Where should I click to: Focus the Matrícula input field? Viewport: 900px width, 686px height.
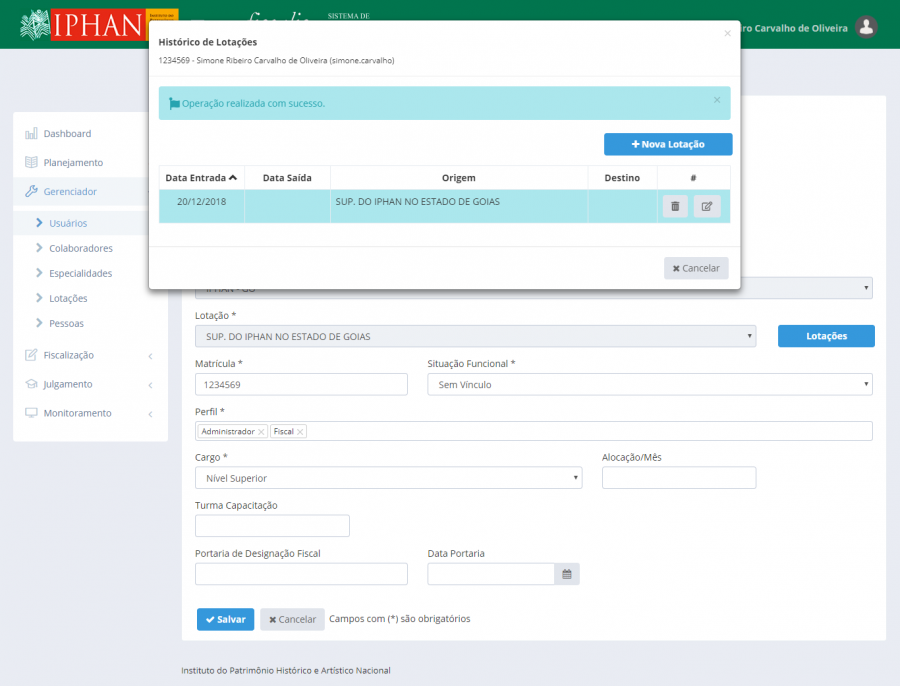(301, 384)
